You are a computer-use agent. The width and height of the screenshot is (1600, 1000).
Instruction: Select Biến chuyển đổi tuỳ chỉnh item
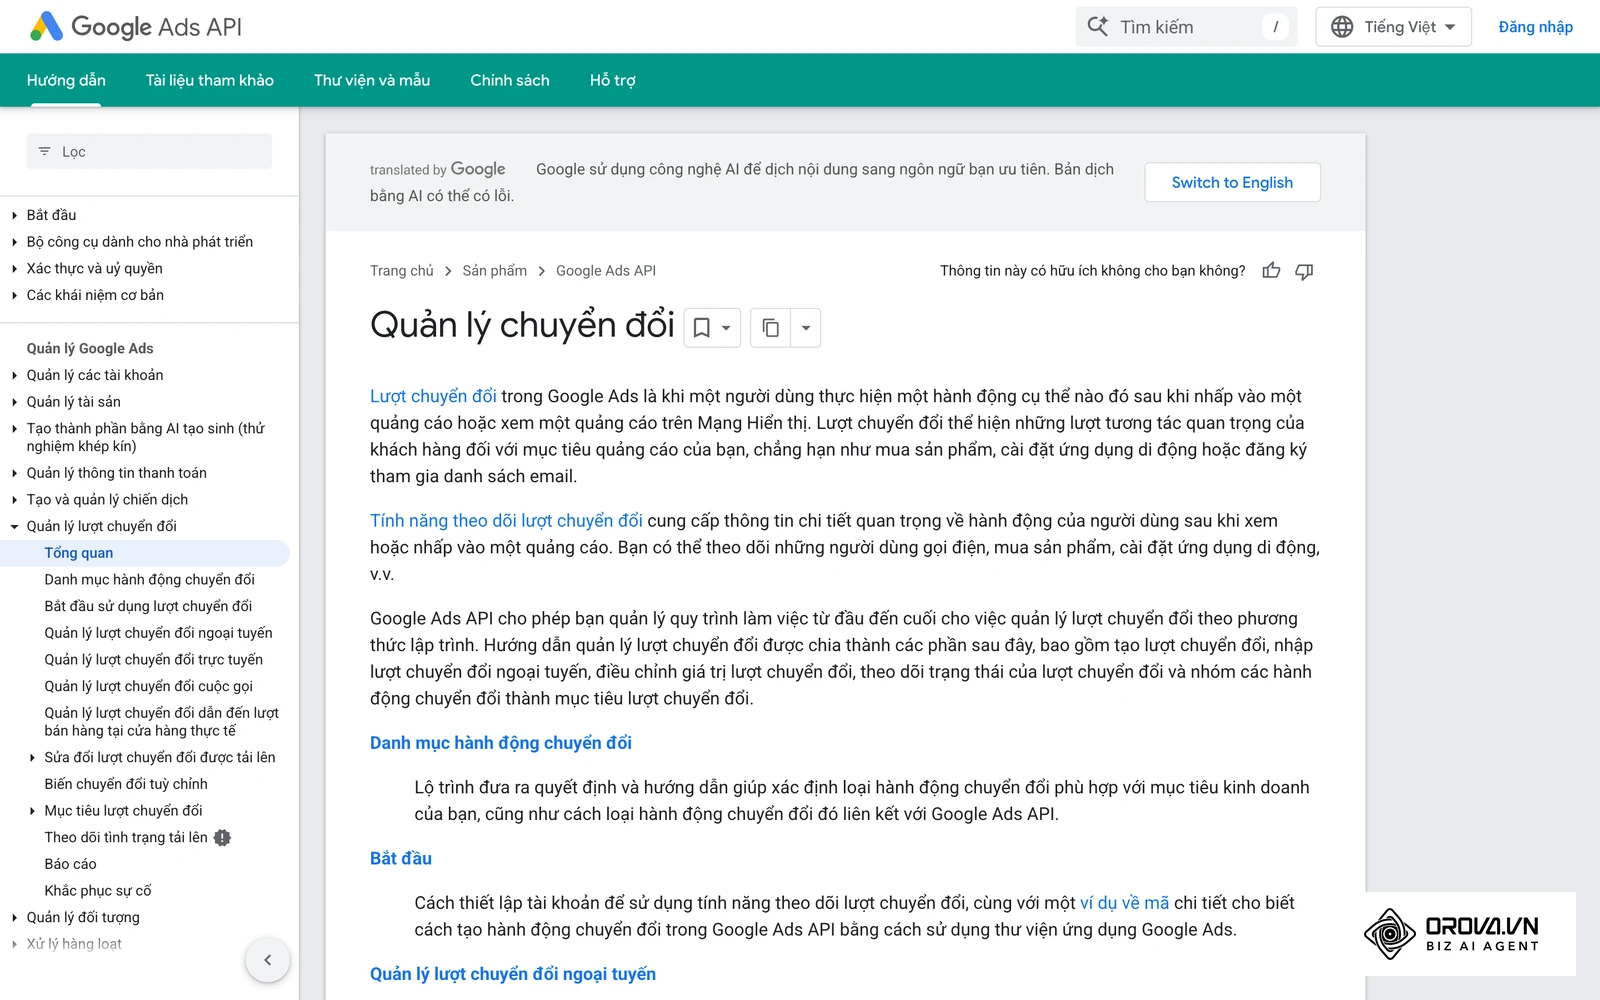click(126, 784)
